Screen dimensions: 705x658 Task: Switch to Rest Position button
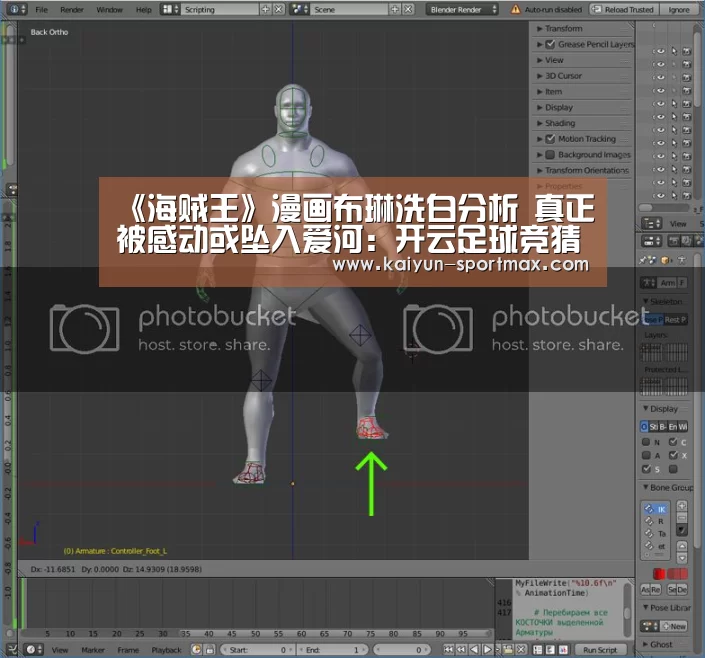point(675,319)
